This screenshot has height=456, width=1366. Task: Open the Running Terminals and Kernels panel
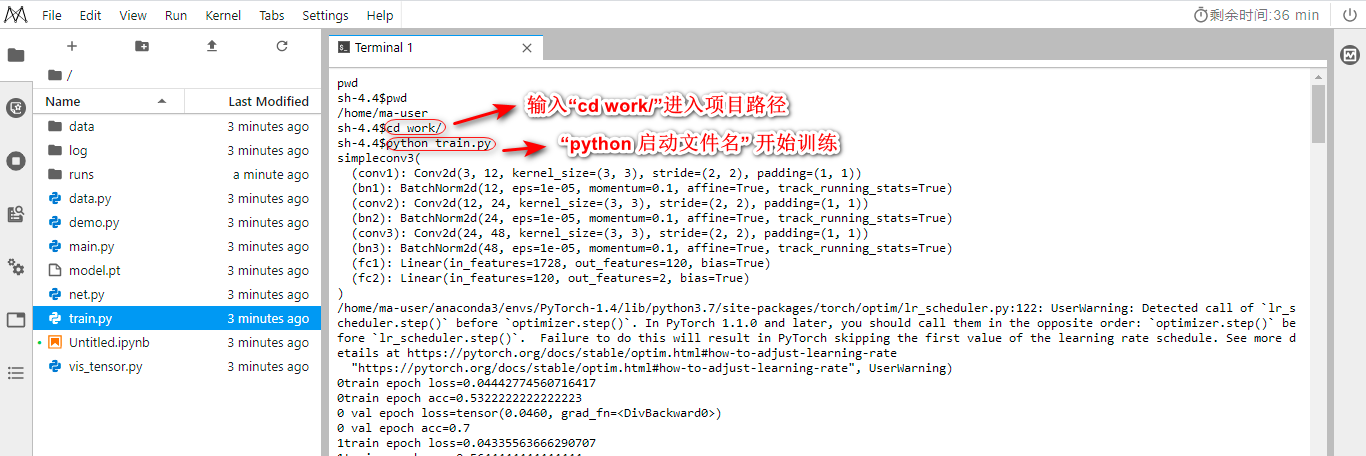16,161
